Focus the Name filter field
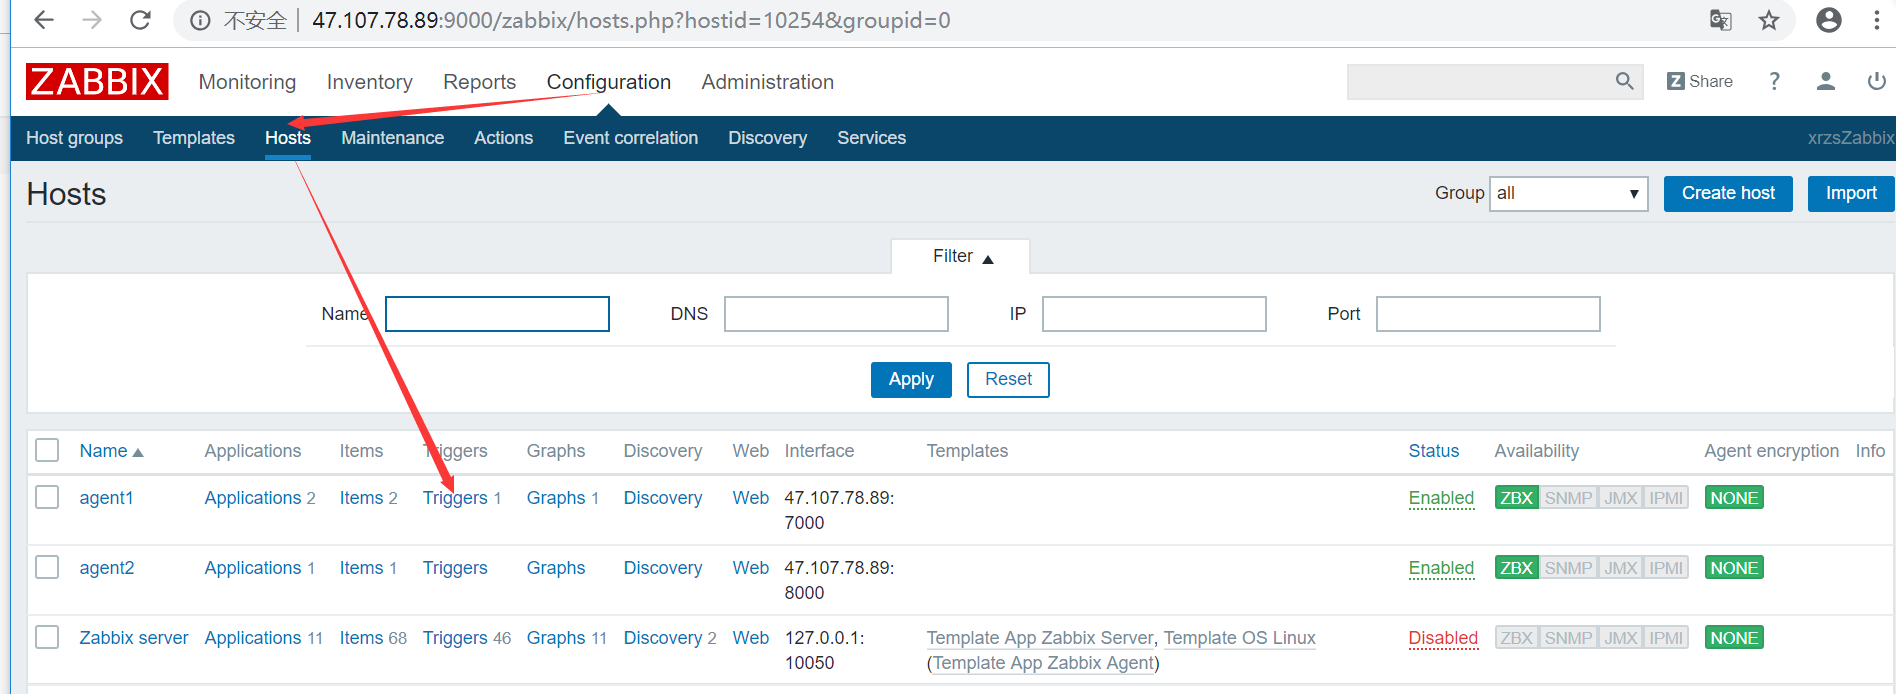Viewport: 1896px width, 694px height. pyautogui.click(x=497, y=314)
